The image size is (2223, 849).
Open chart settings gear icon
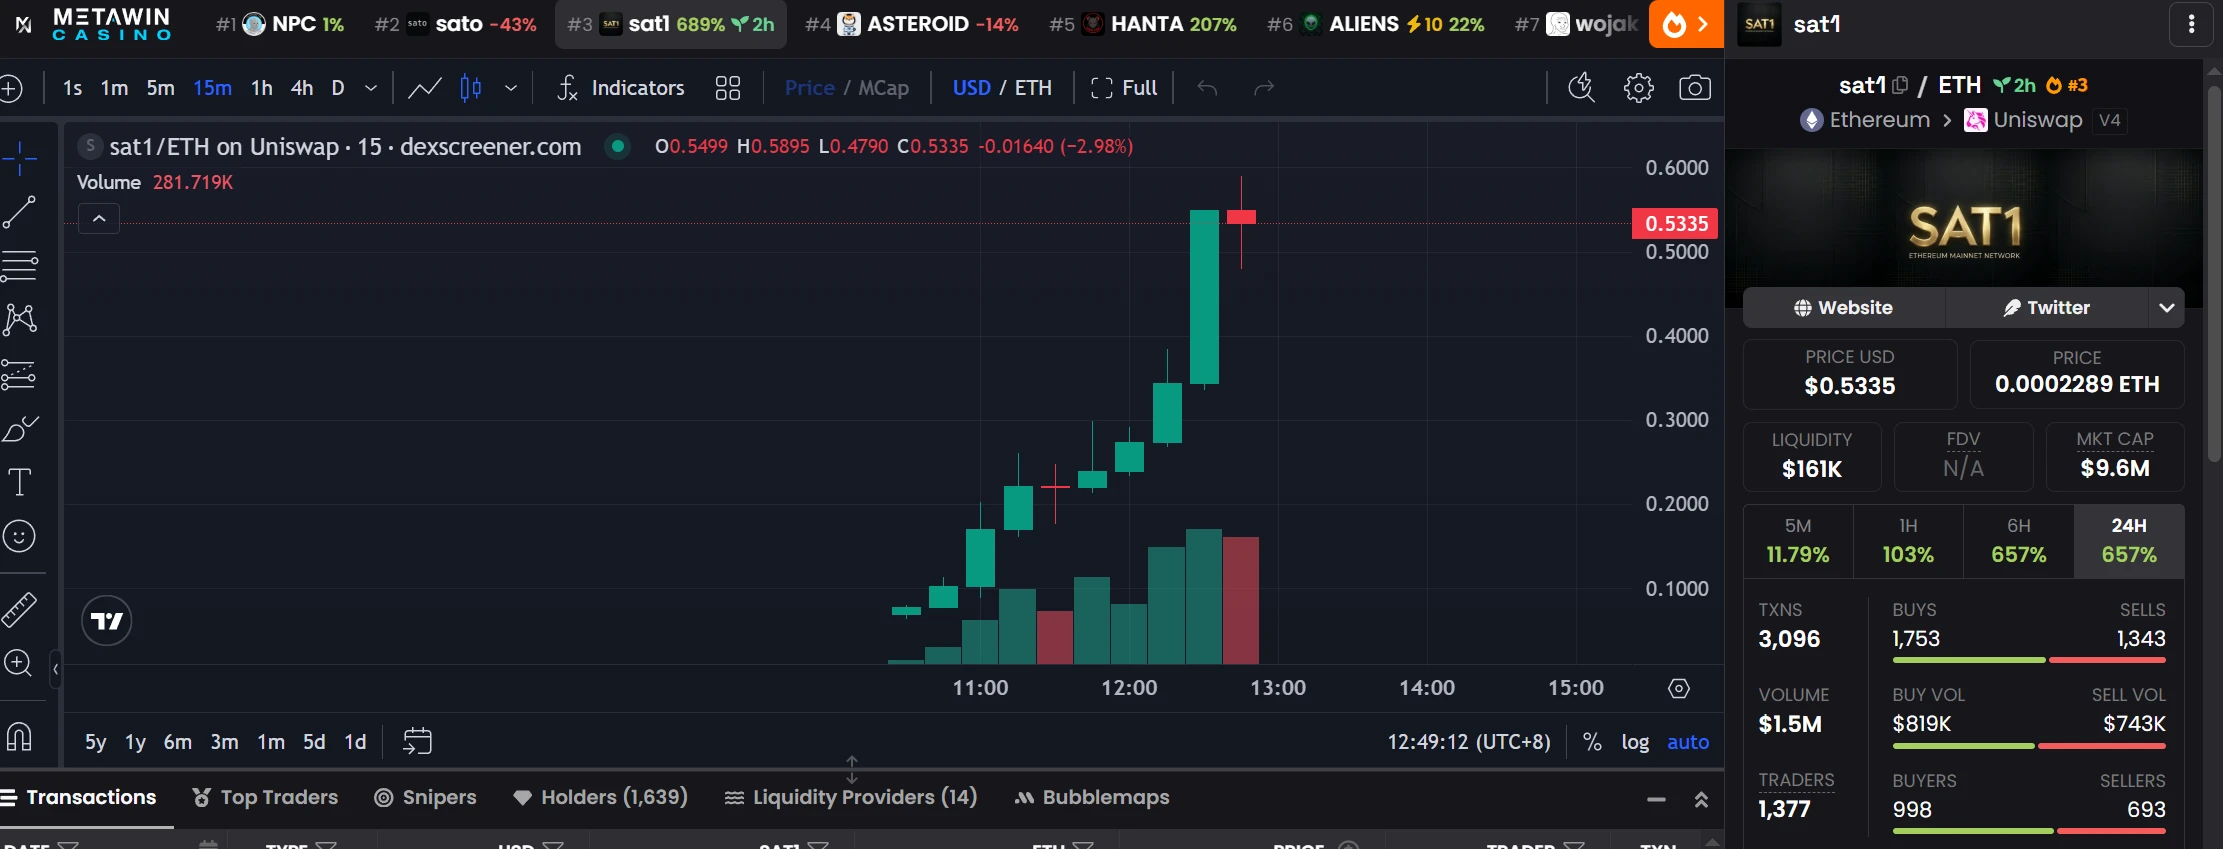click(1638, 88)
